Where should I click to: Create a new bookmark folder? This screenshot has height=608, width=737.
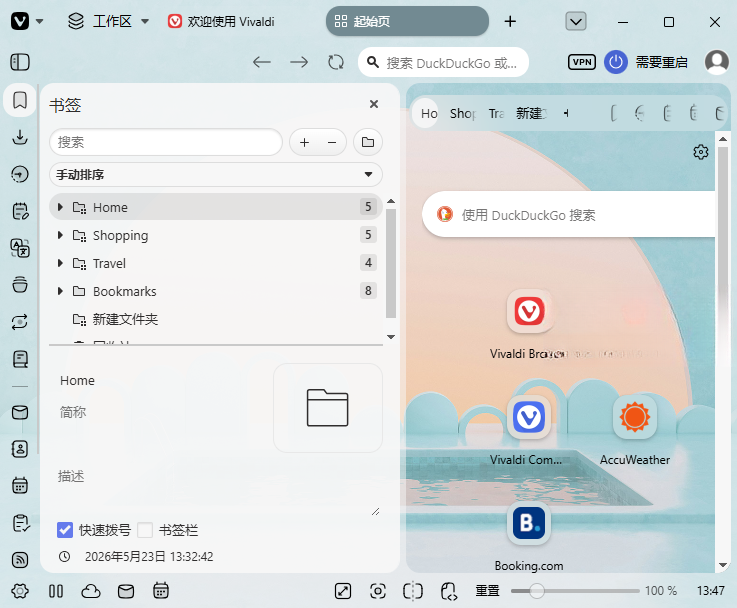coord(368,142)
